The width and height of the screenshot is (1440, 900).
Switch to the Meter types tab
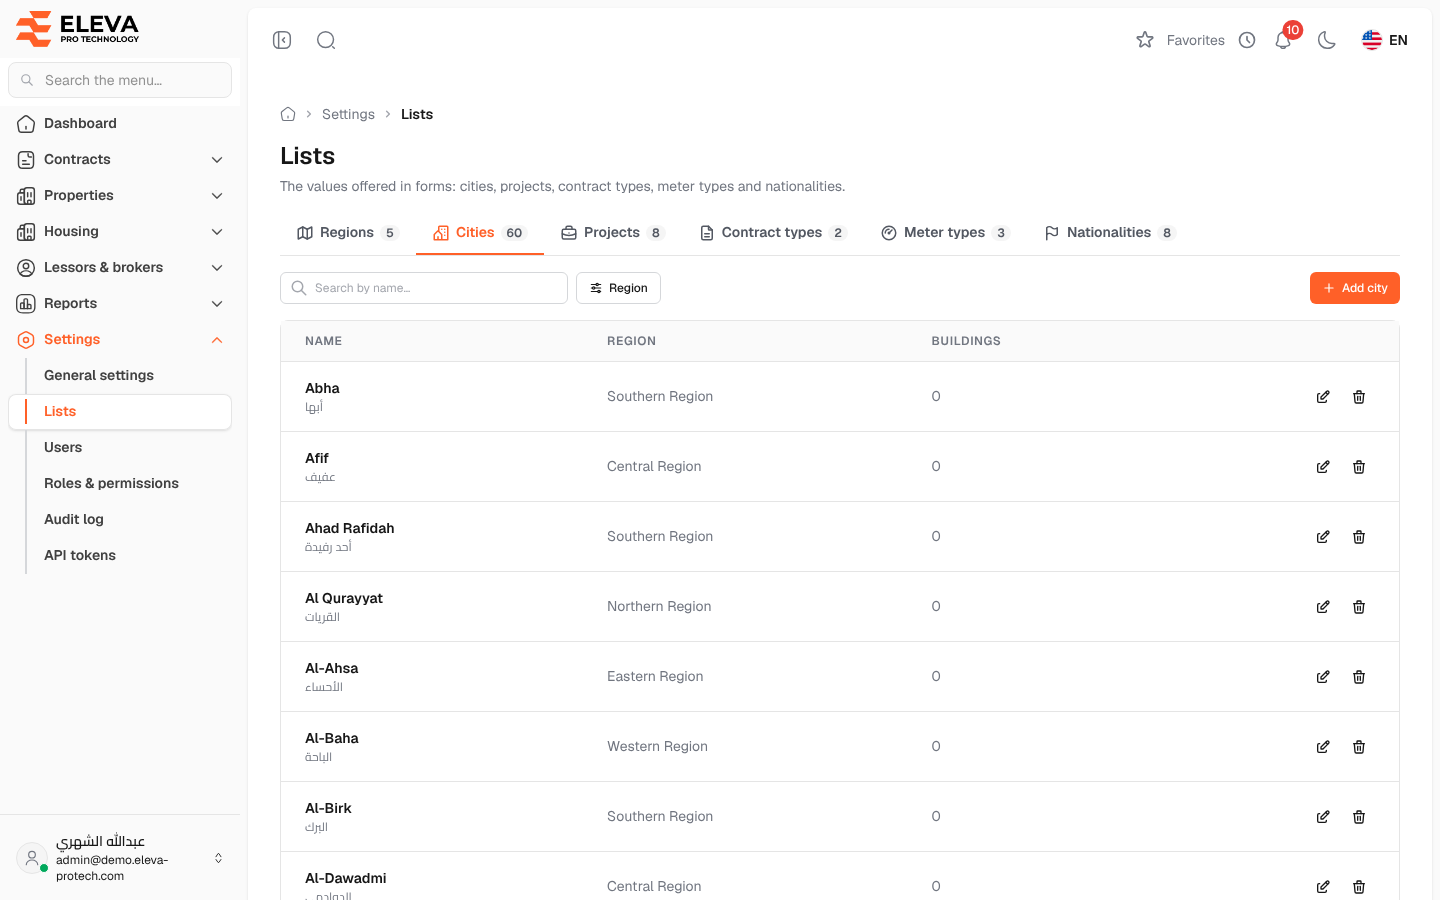[x=945, y=233]
